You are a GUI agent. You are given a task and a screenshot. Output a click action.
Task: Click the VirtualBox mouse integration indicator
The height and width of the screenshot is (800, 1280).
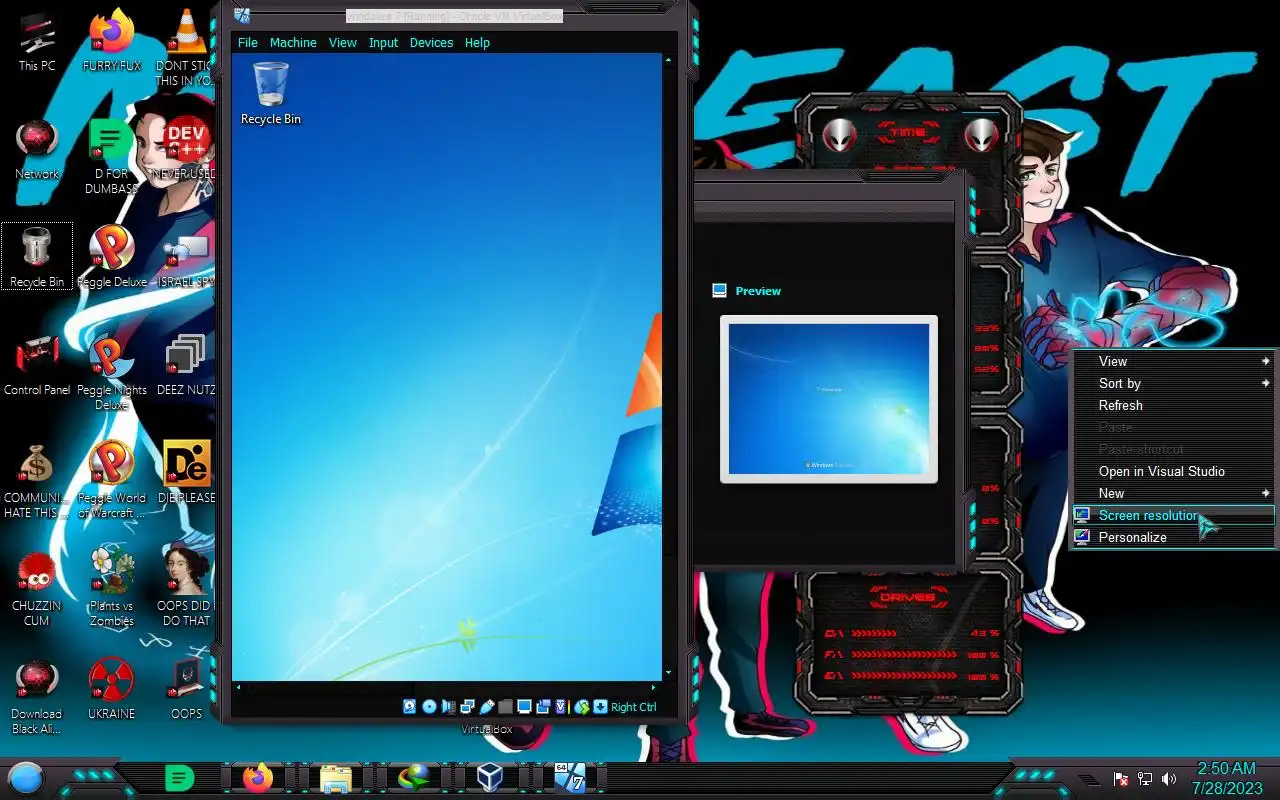pyautogui.click(x=582, y=707)
